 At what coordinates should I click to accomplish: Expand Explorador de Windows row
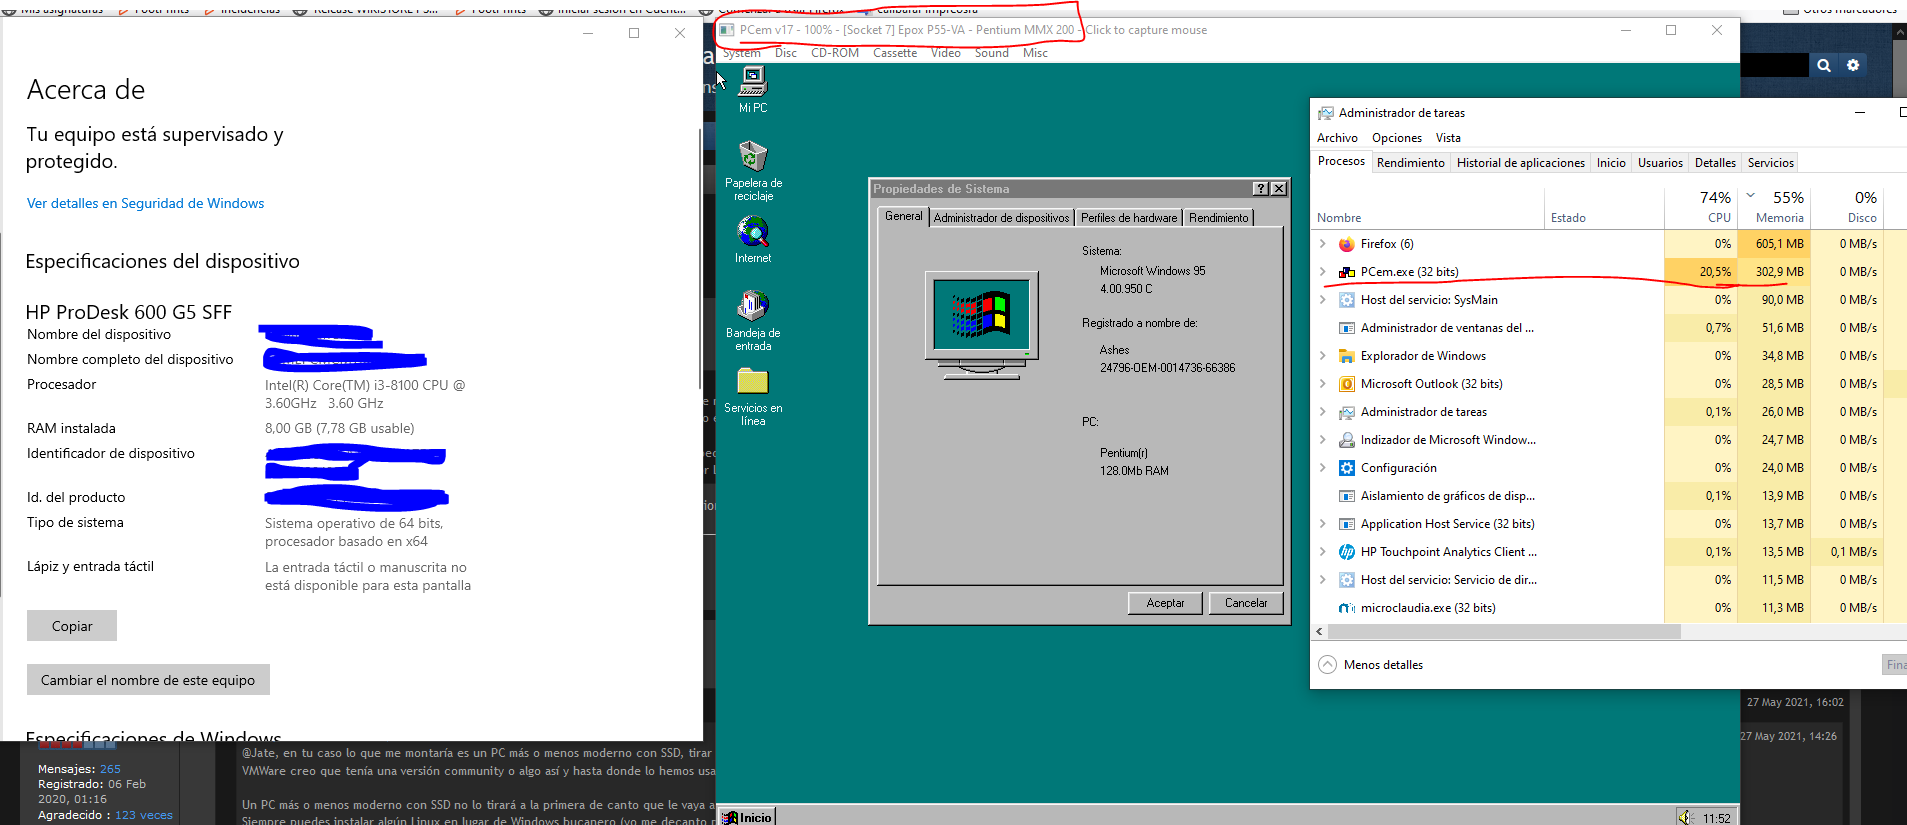(x=1322, y=356)
